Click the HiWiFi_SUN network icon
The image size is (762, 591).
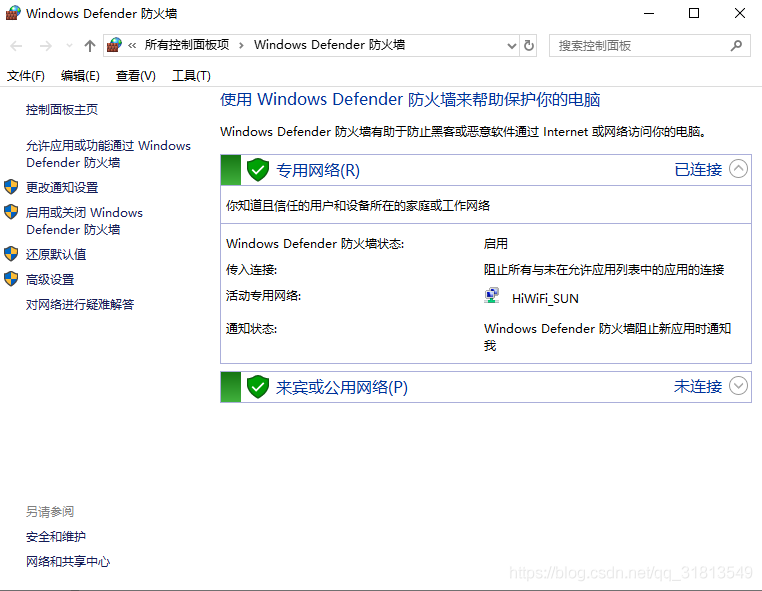tap(492, 296)
